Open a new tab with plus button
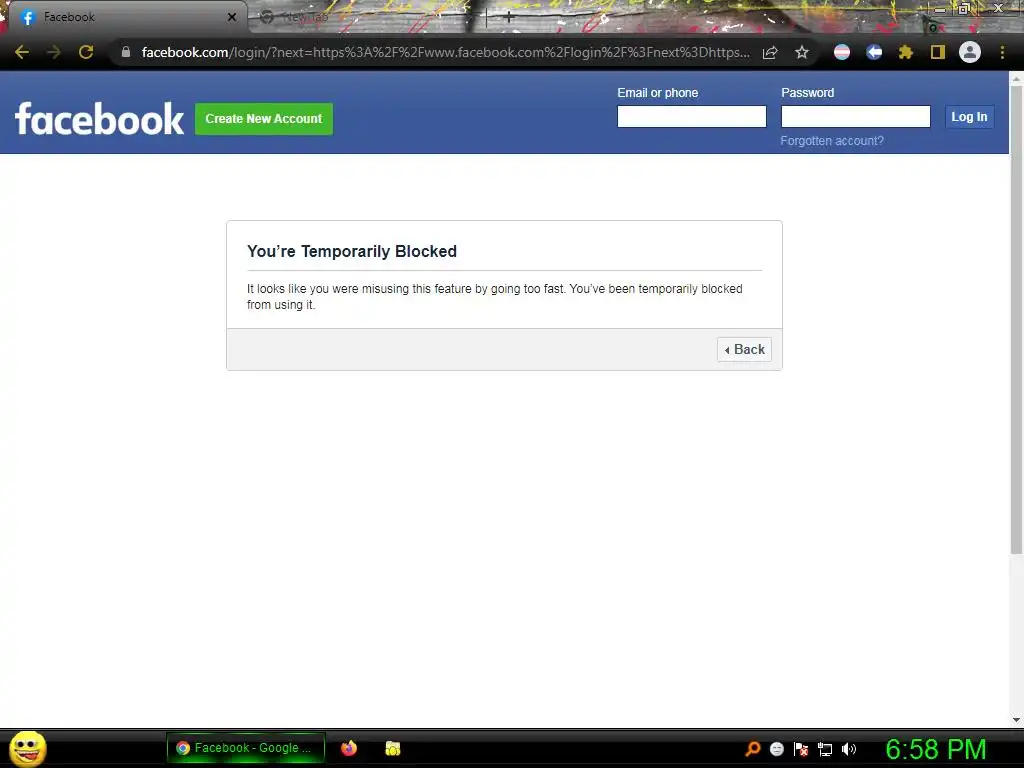Viewport: 1024px width, 768px height. 509,18
